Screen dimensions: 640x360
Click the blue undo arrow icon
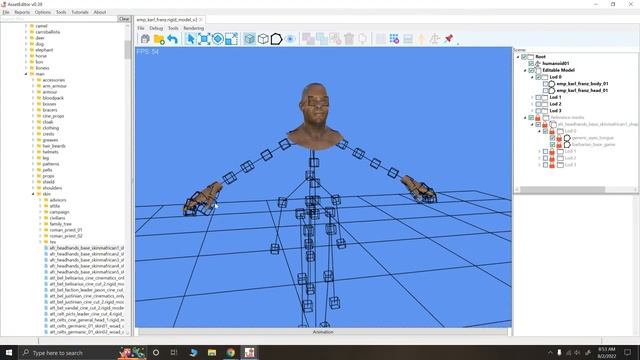pyautogui.click(x=172, y=39)
